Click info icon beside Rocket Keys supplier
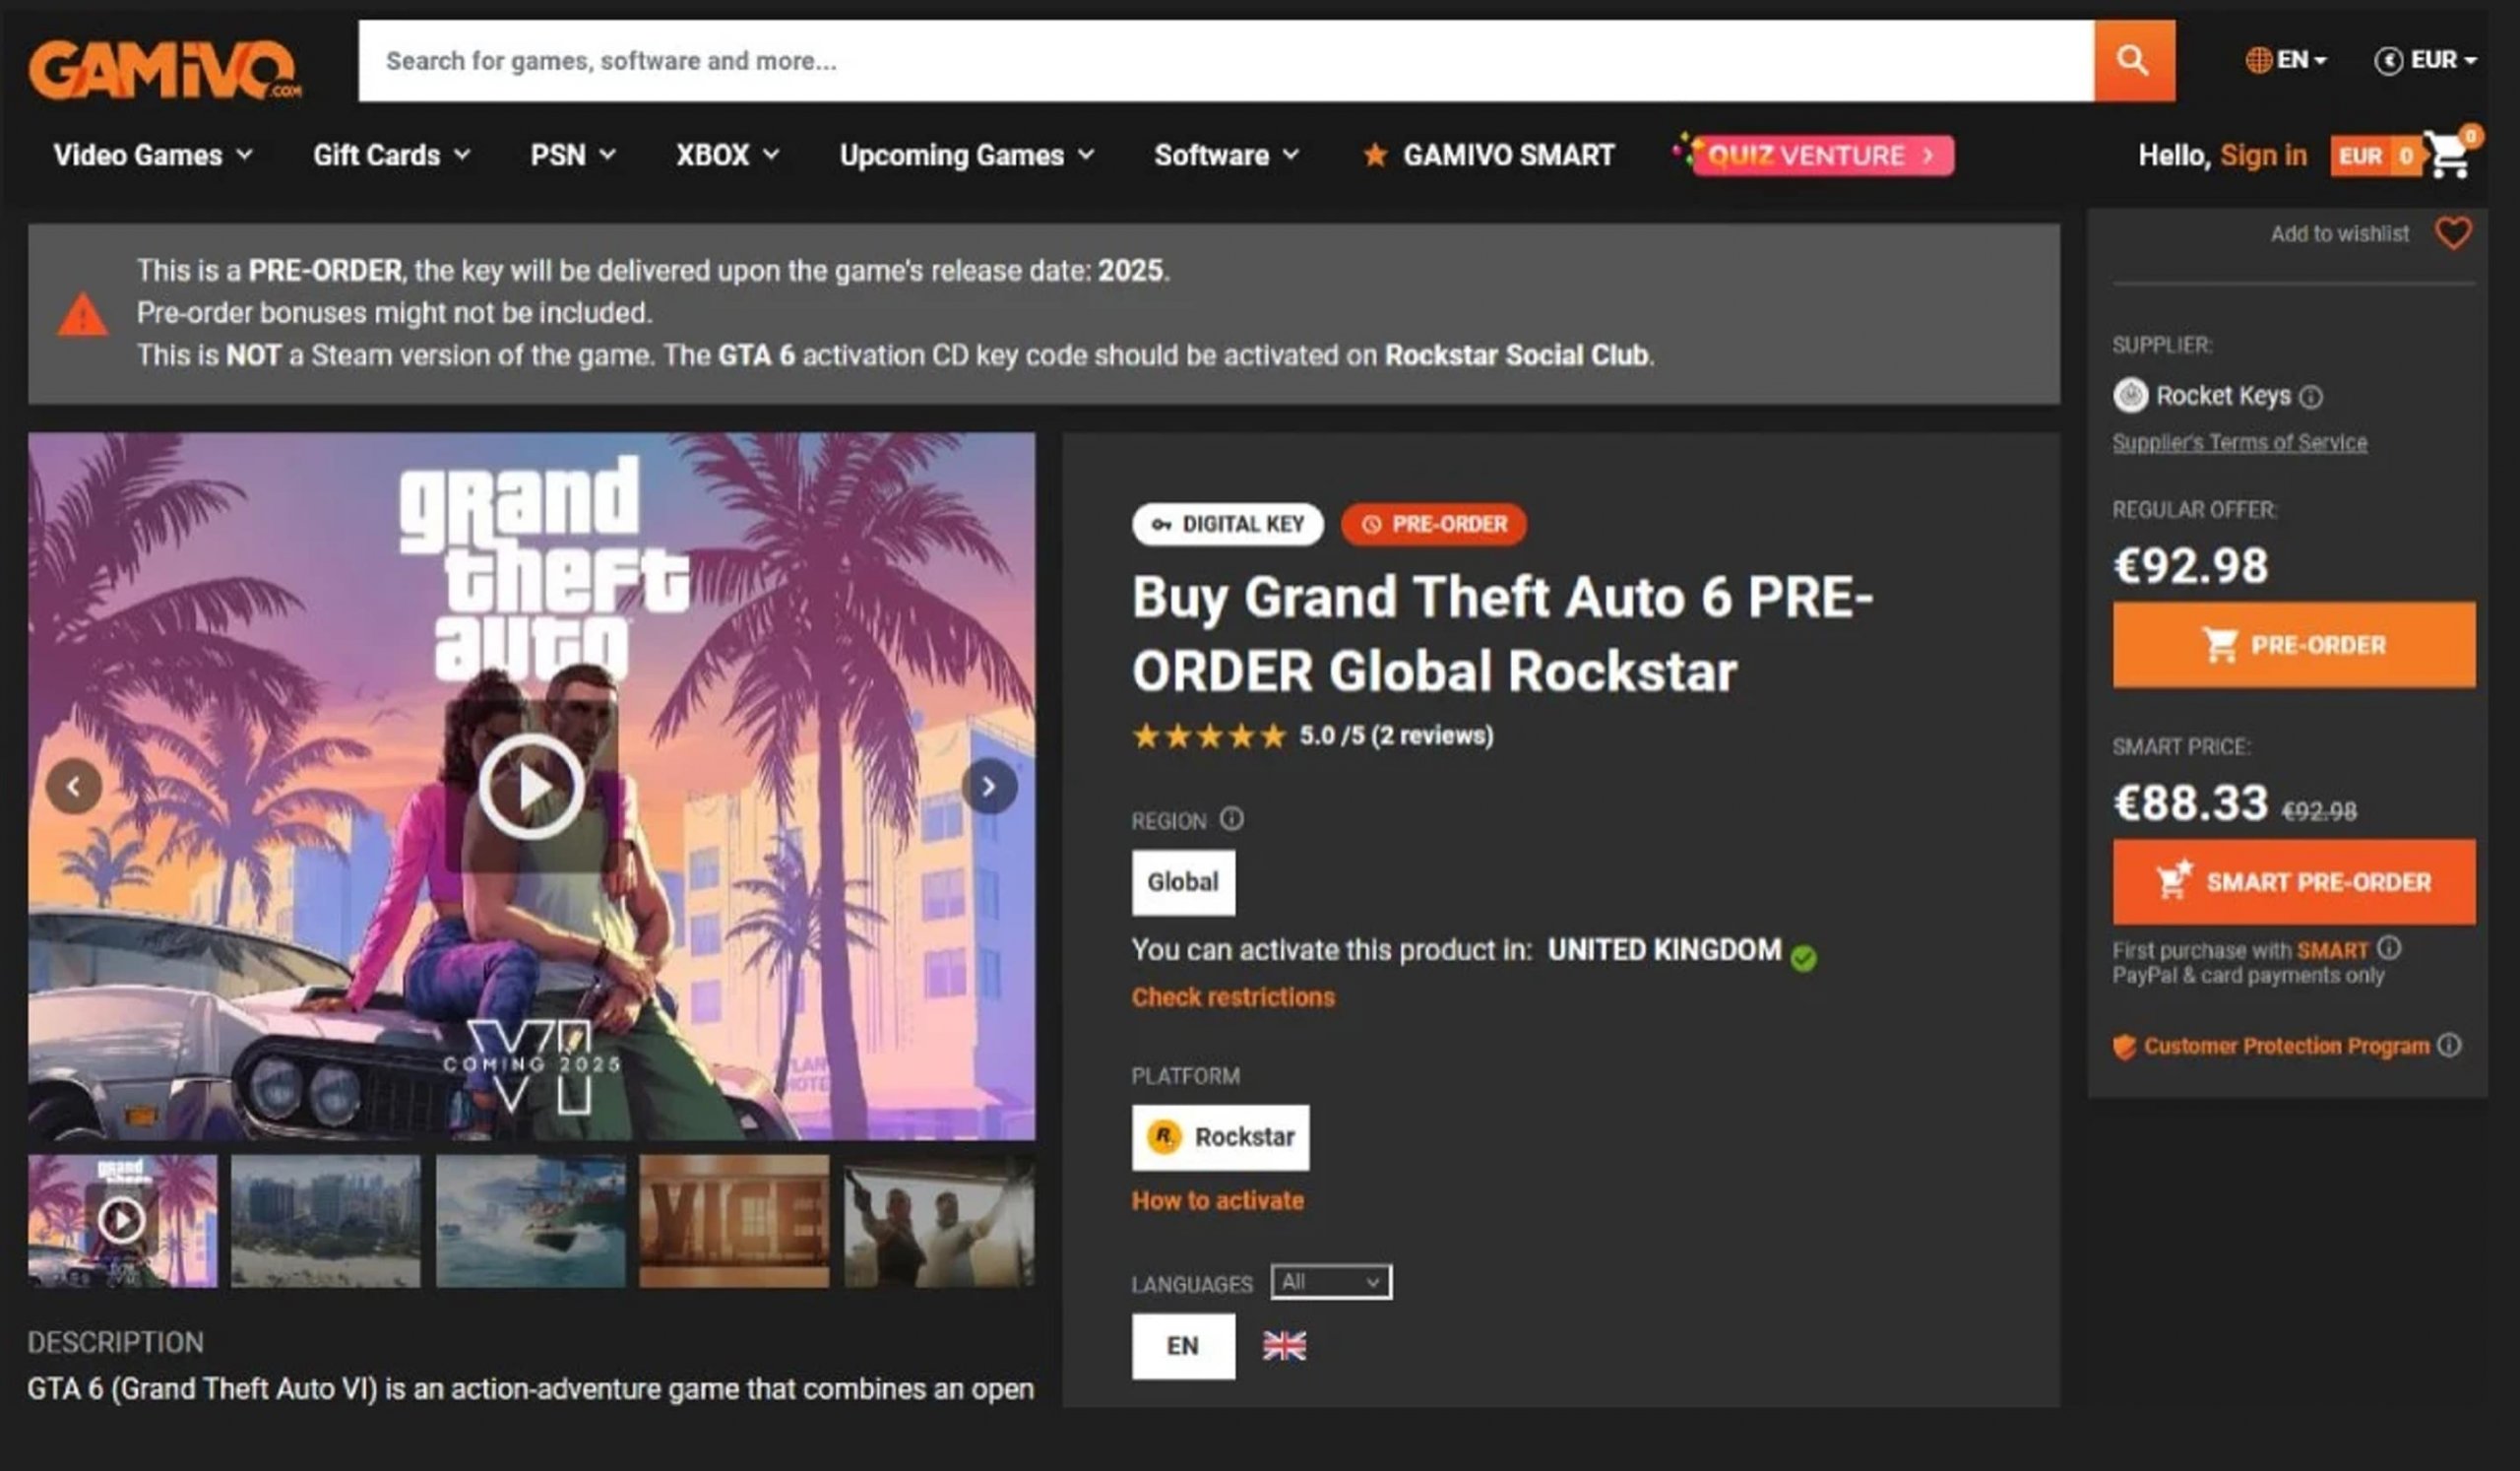Image resolution: width=2520 pixels, height=1471 pixels. tap(2311, 397)
